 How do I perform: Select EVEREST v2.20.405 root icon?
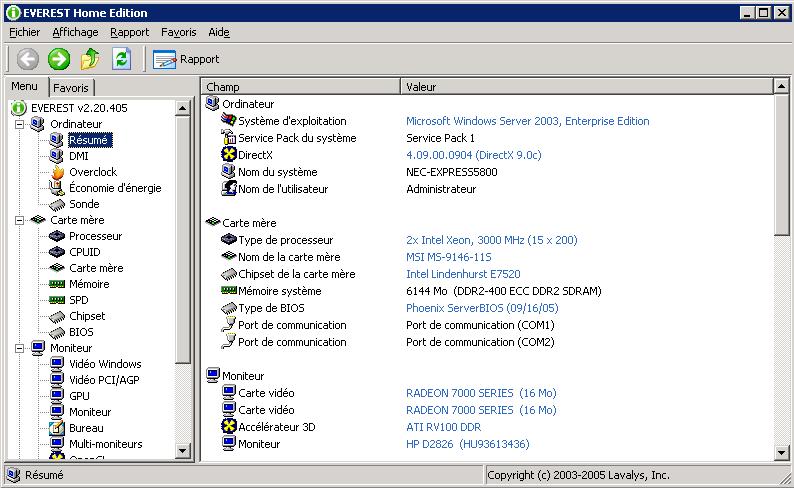(18, 108)
